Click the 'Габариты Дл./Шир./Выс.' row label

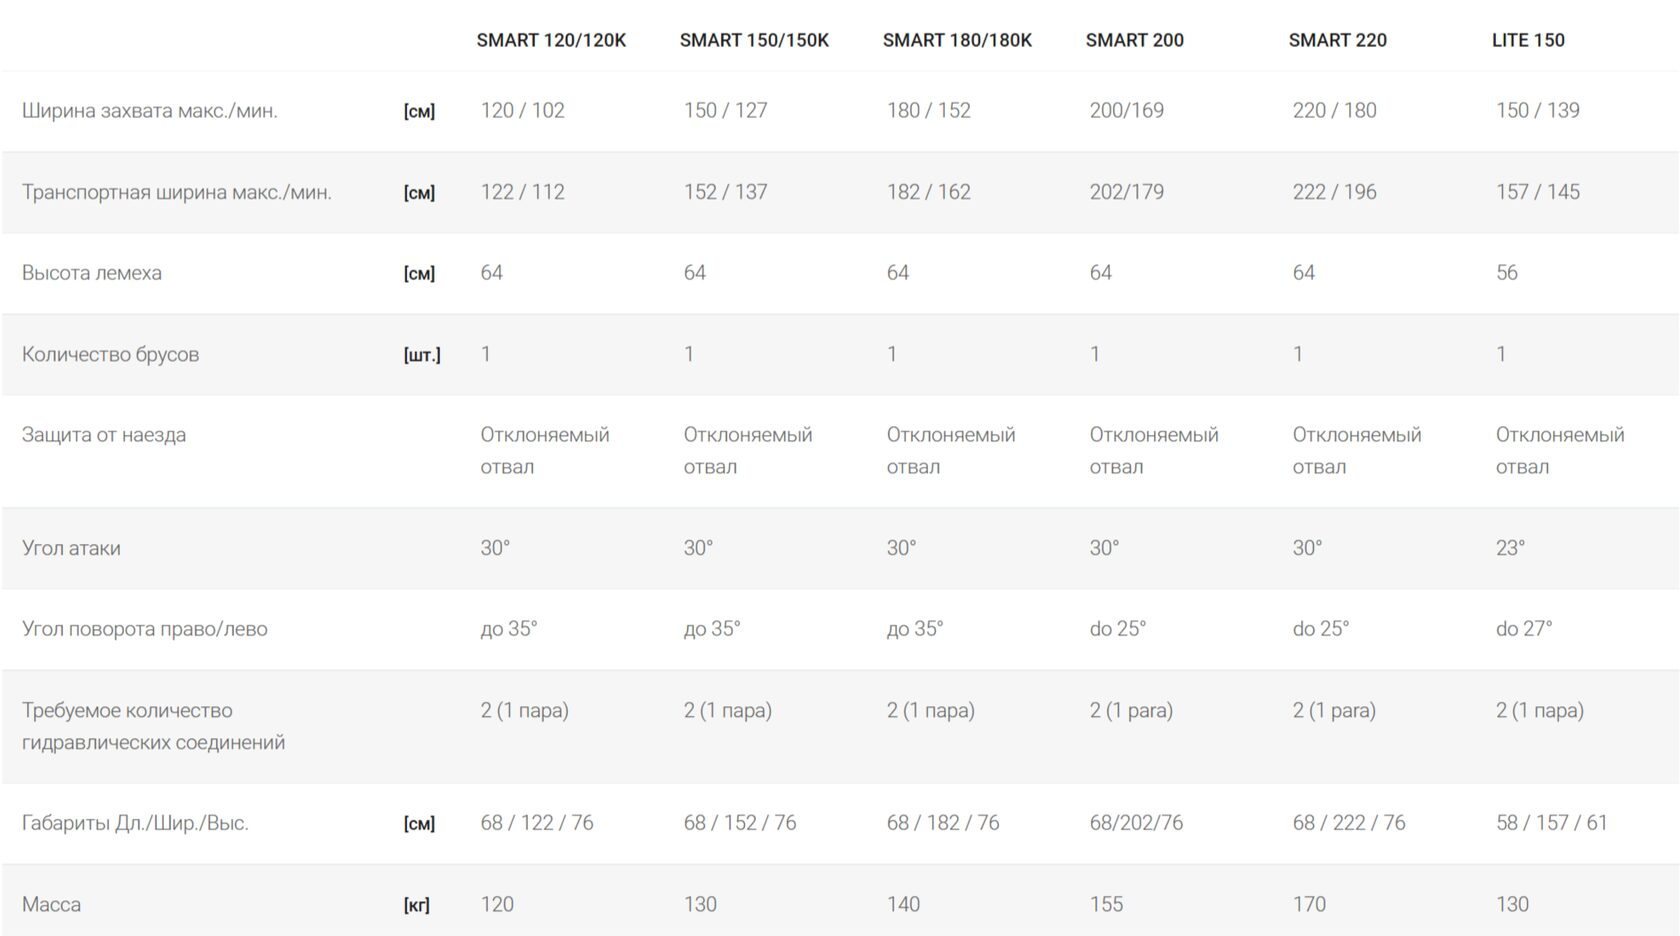click(x=135, y=823)
